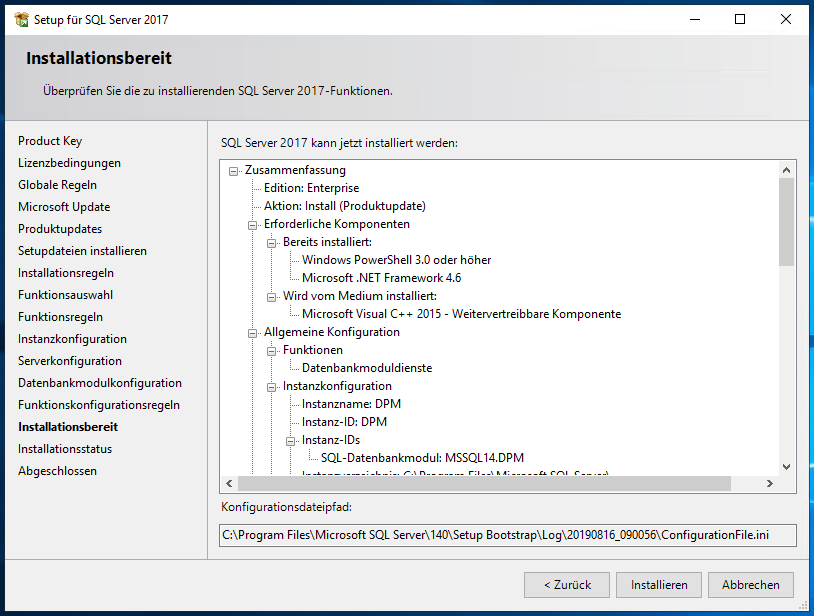The width and height of the screenshot is (814, 616).
Task: Go to the Product Key step
Action: pyautogui.click(x=50, y=141)
